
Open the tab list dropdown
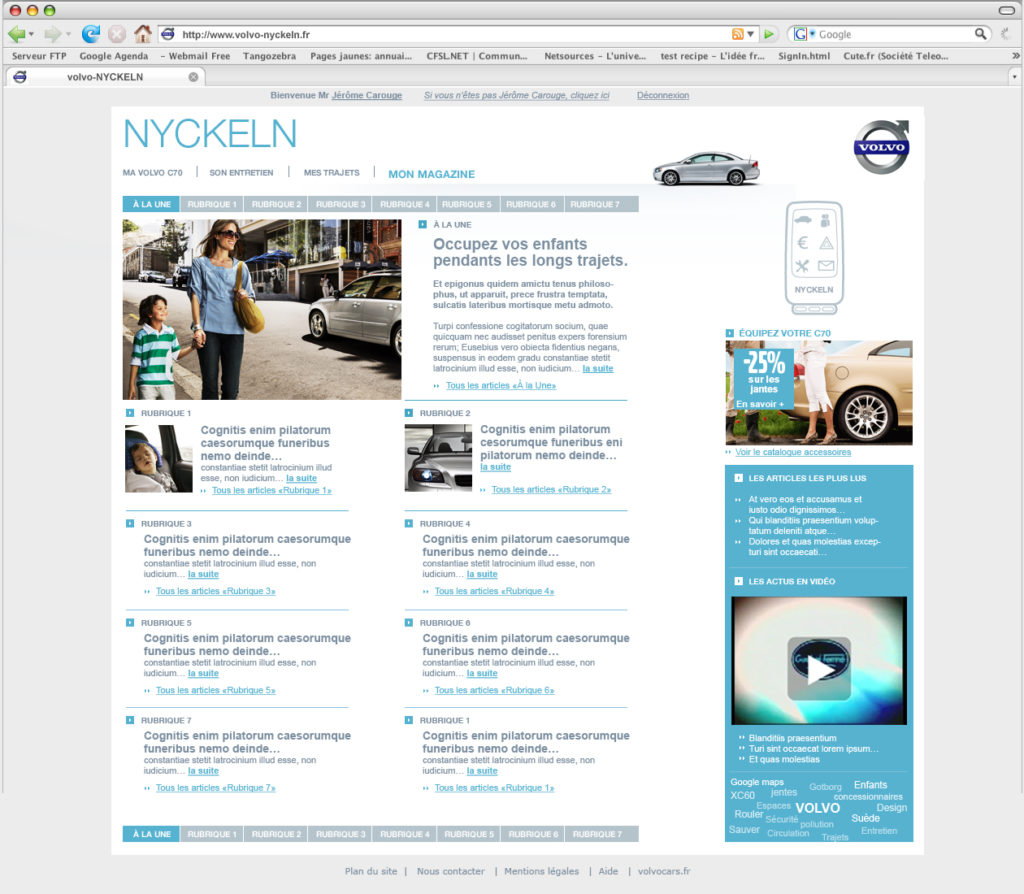click(1014, 77)
